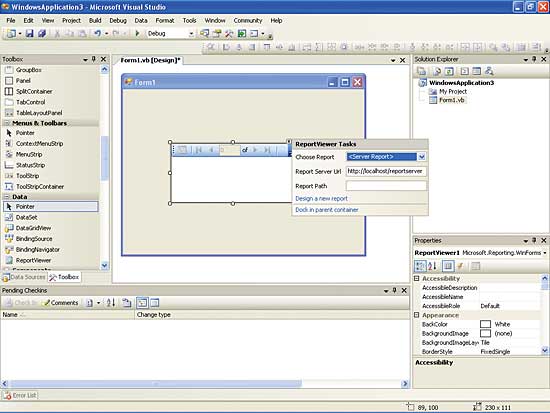The image size is (550, 413).
Task: Collapse the Accessibility property group
Action: tap(416, 278)
